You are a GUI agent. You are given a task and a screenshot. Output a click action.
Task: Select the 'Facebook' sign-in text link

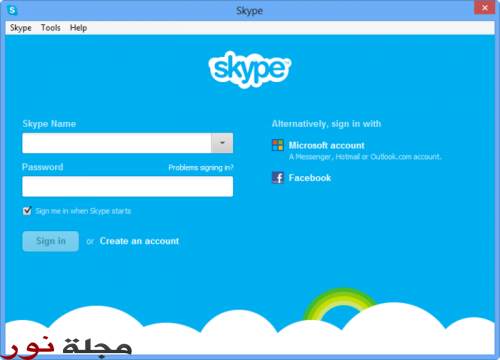click(310, 178)
